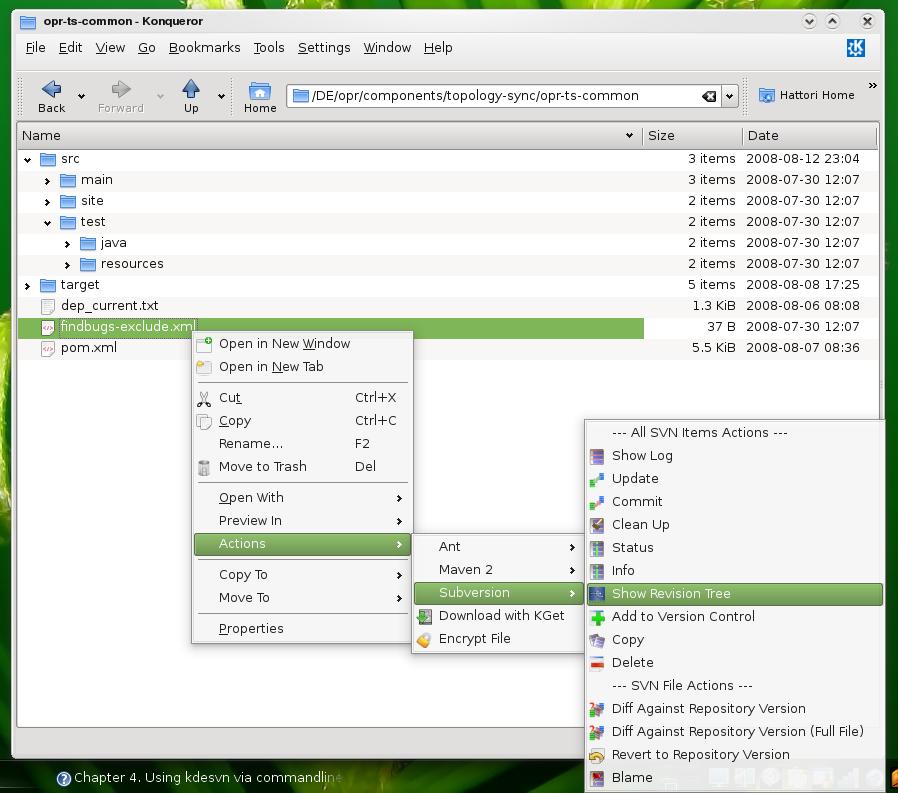Choose the SVN Status action
This screenshot has width=898, height=793.
pos(734,547)
